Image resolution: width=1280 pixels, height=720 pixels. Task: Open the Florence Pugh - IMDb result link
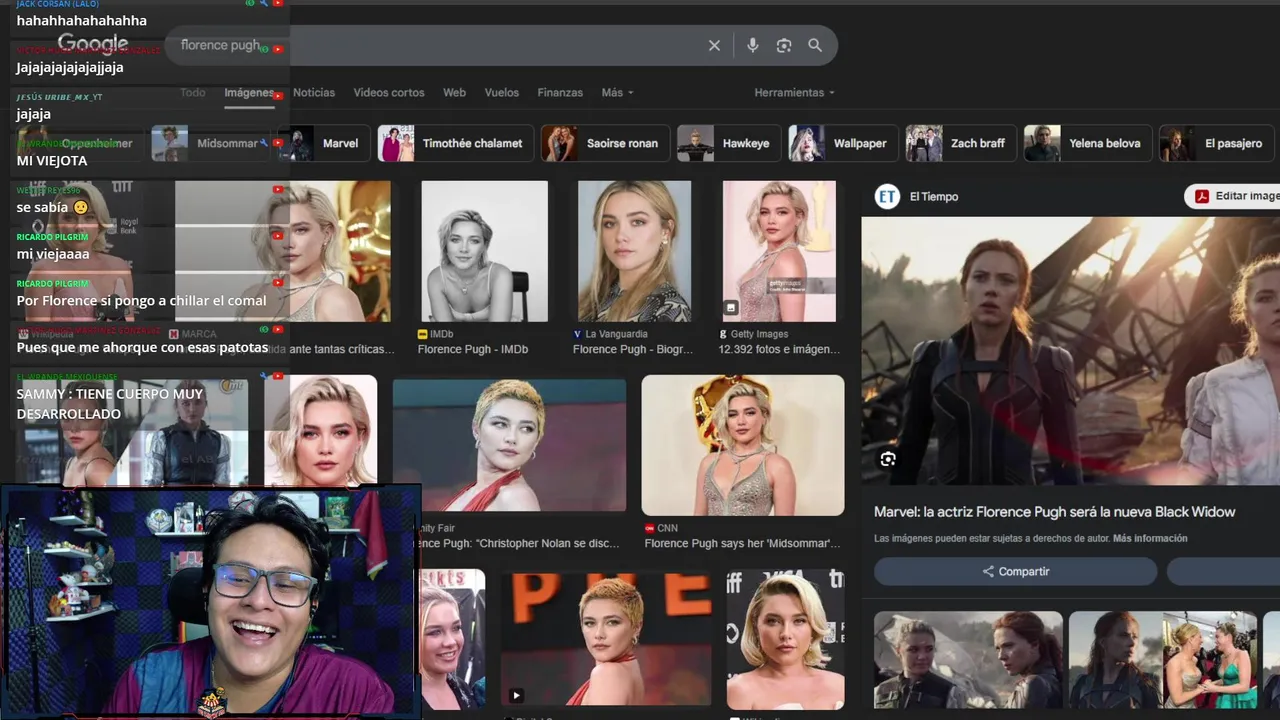click(472, 349)
